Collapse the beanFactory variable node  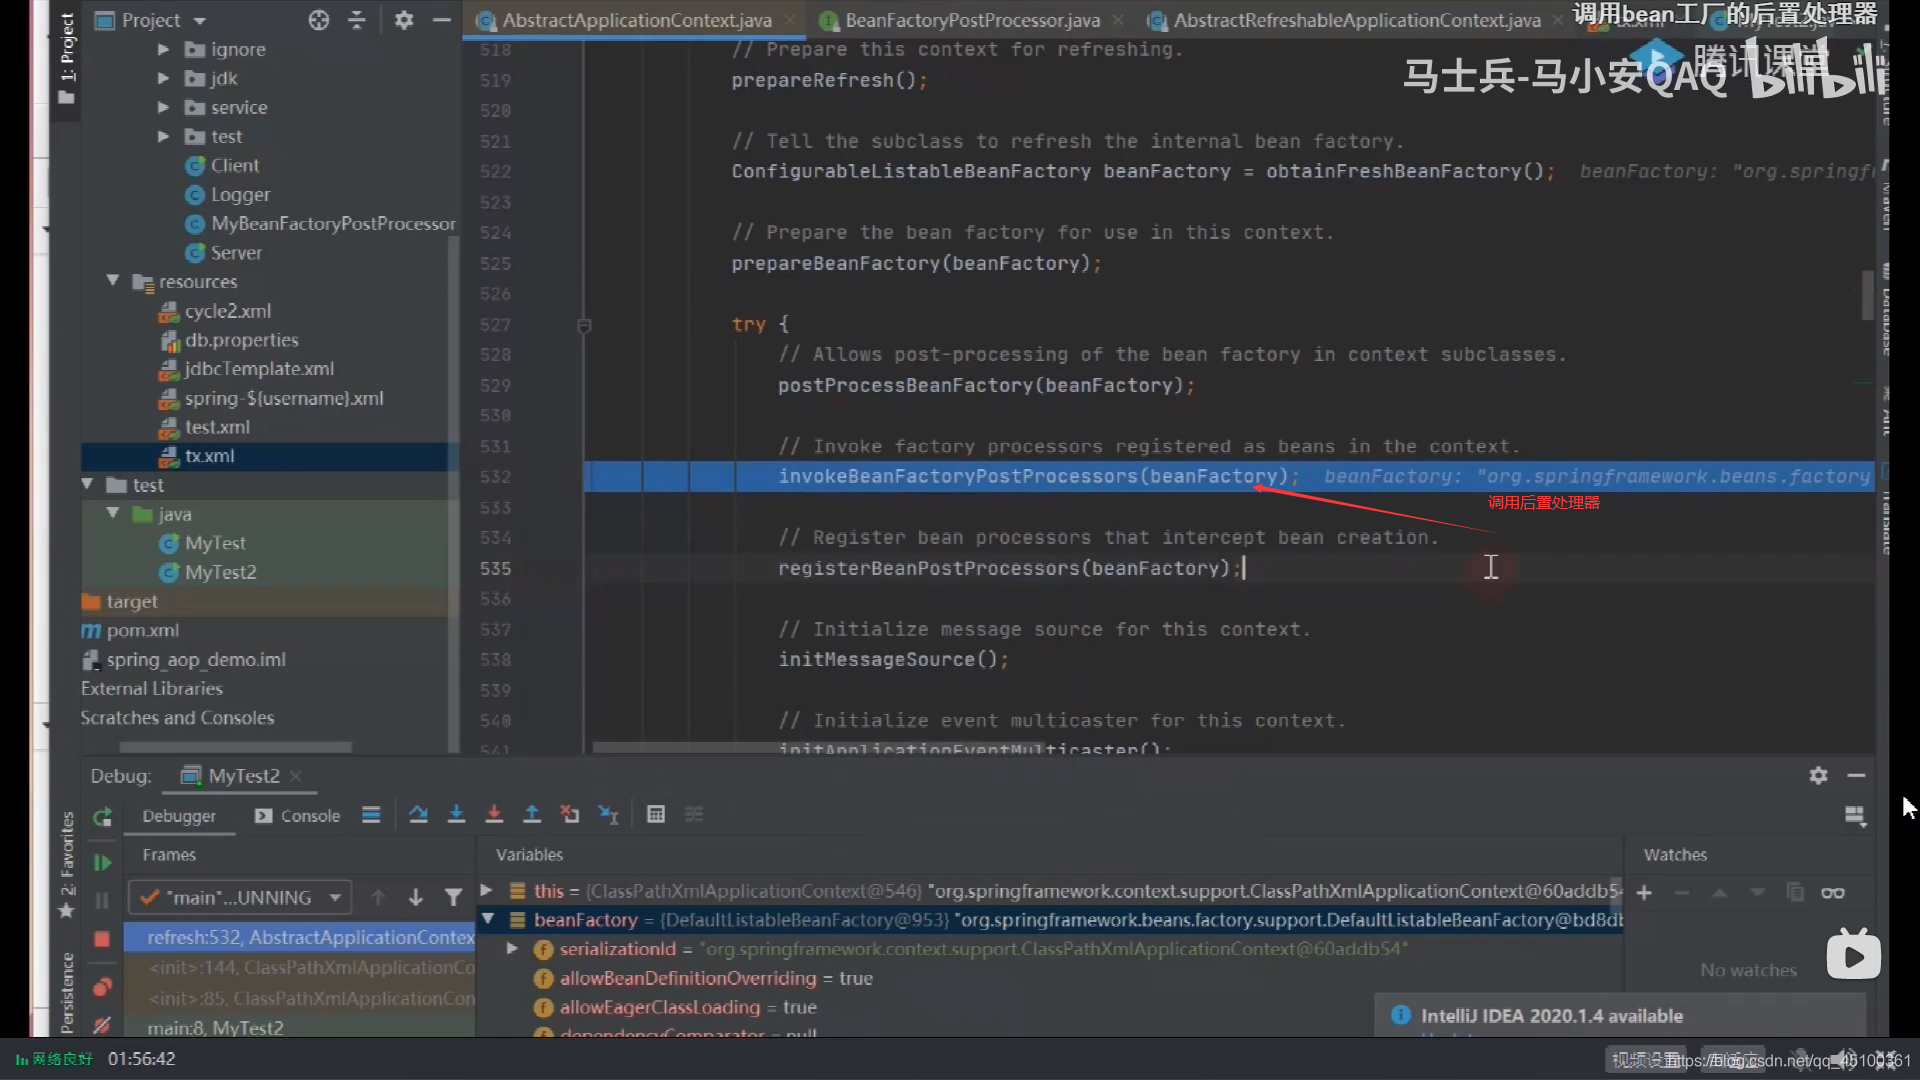488,919
